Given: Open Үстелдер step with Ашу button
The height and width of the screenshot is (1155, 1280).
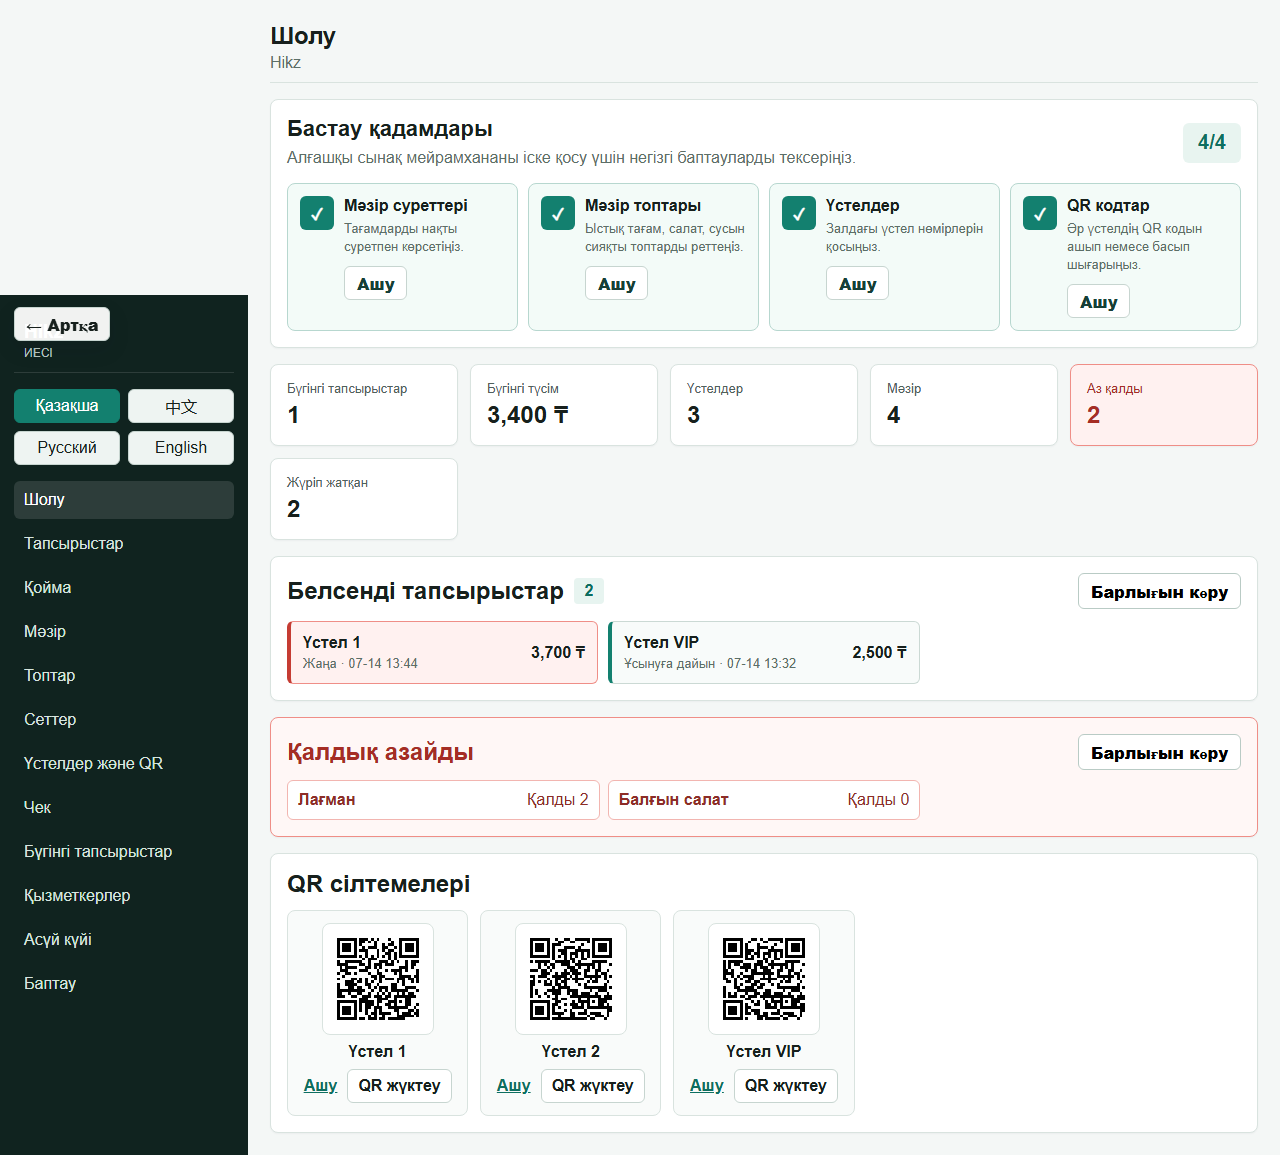Looking at the screenshot, I should pos(858,284).
